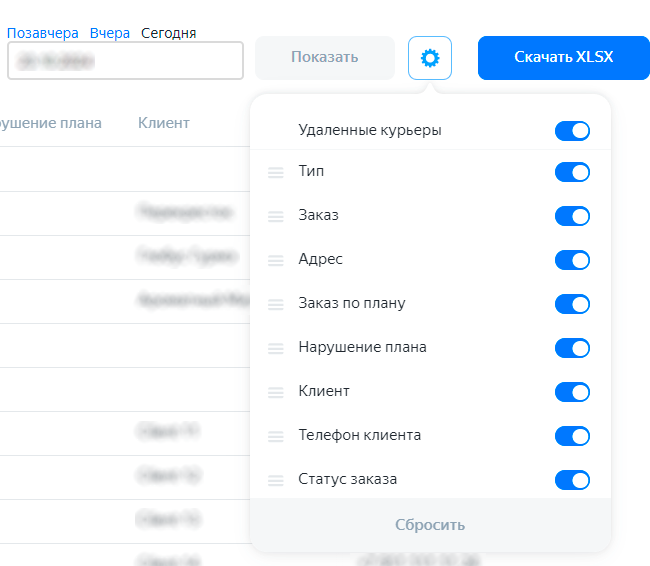Switch off Статус заказа toggle
Image resolution: width=650 pixels, height=566 pixels.
[572, 480]
